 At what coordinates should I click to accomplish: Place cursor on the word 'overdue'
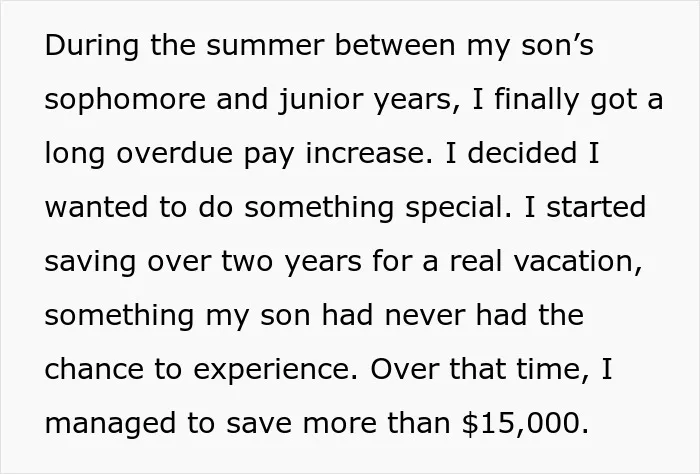pyautogui.click(x=175, y=153)
